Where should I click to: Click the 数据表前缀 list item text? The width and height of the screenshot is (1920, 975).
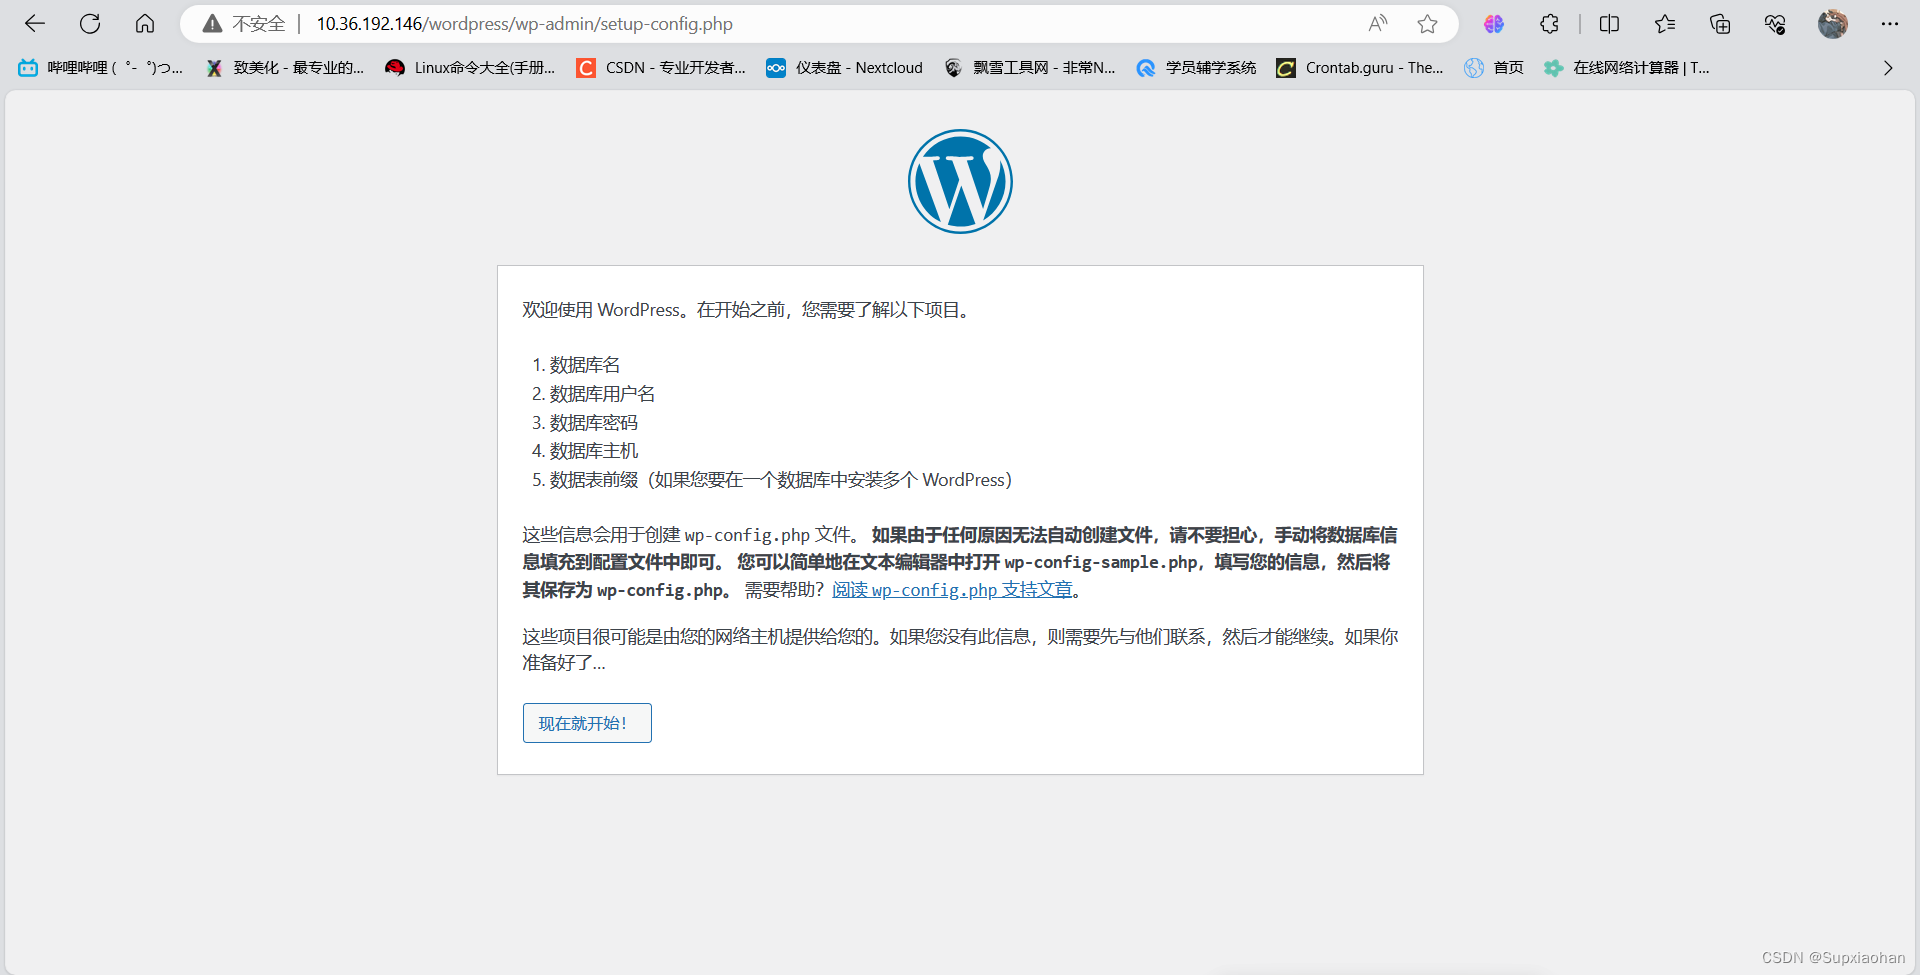click(x=781, y=480)
